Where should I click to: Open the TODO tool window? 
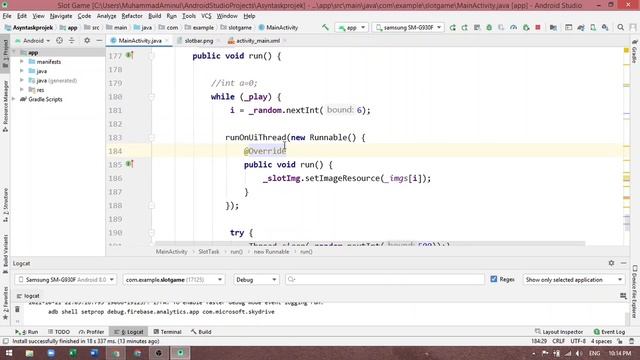point(59,332)
